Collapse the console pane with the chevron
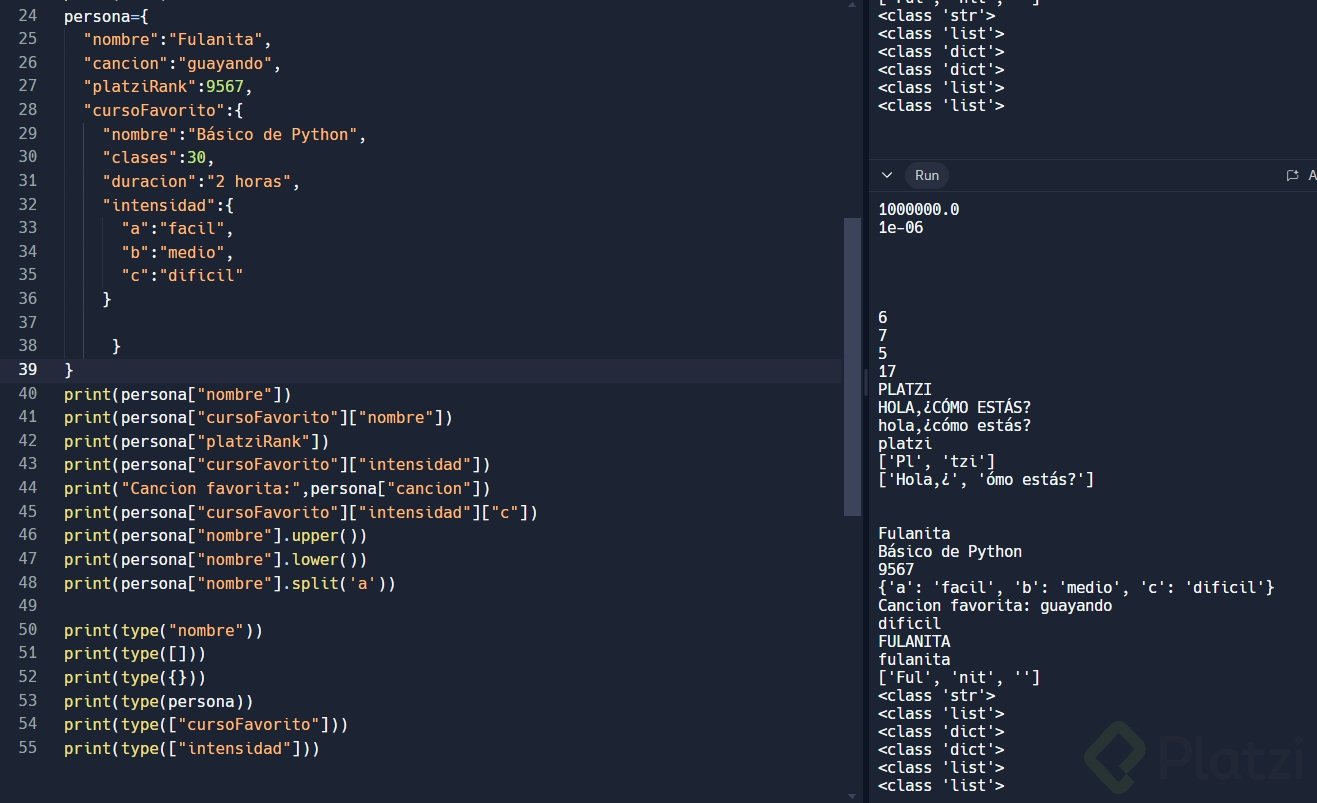This screenshot has height=803, width=1317. pos(886,175)
